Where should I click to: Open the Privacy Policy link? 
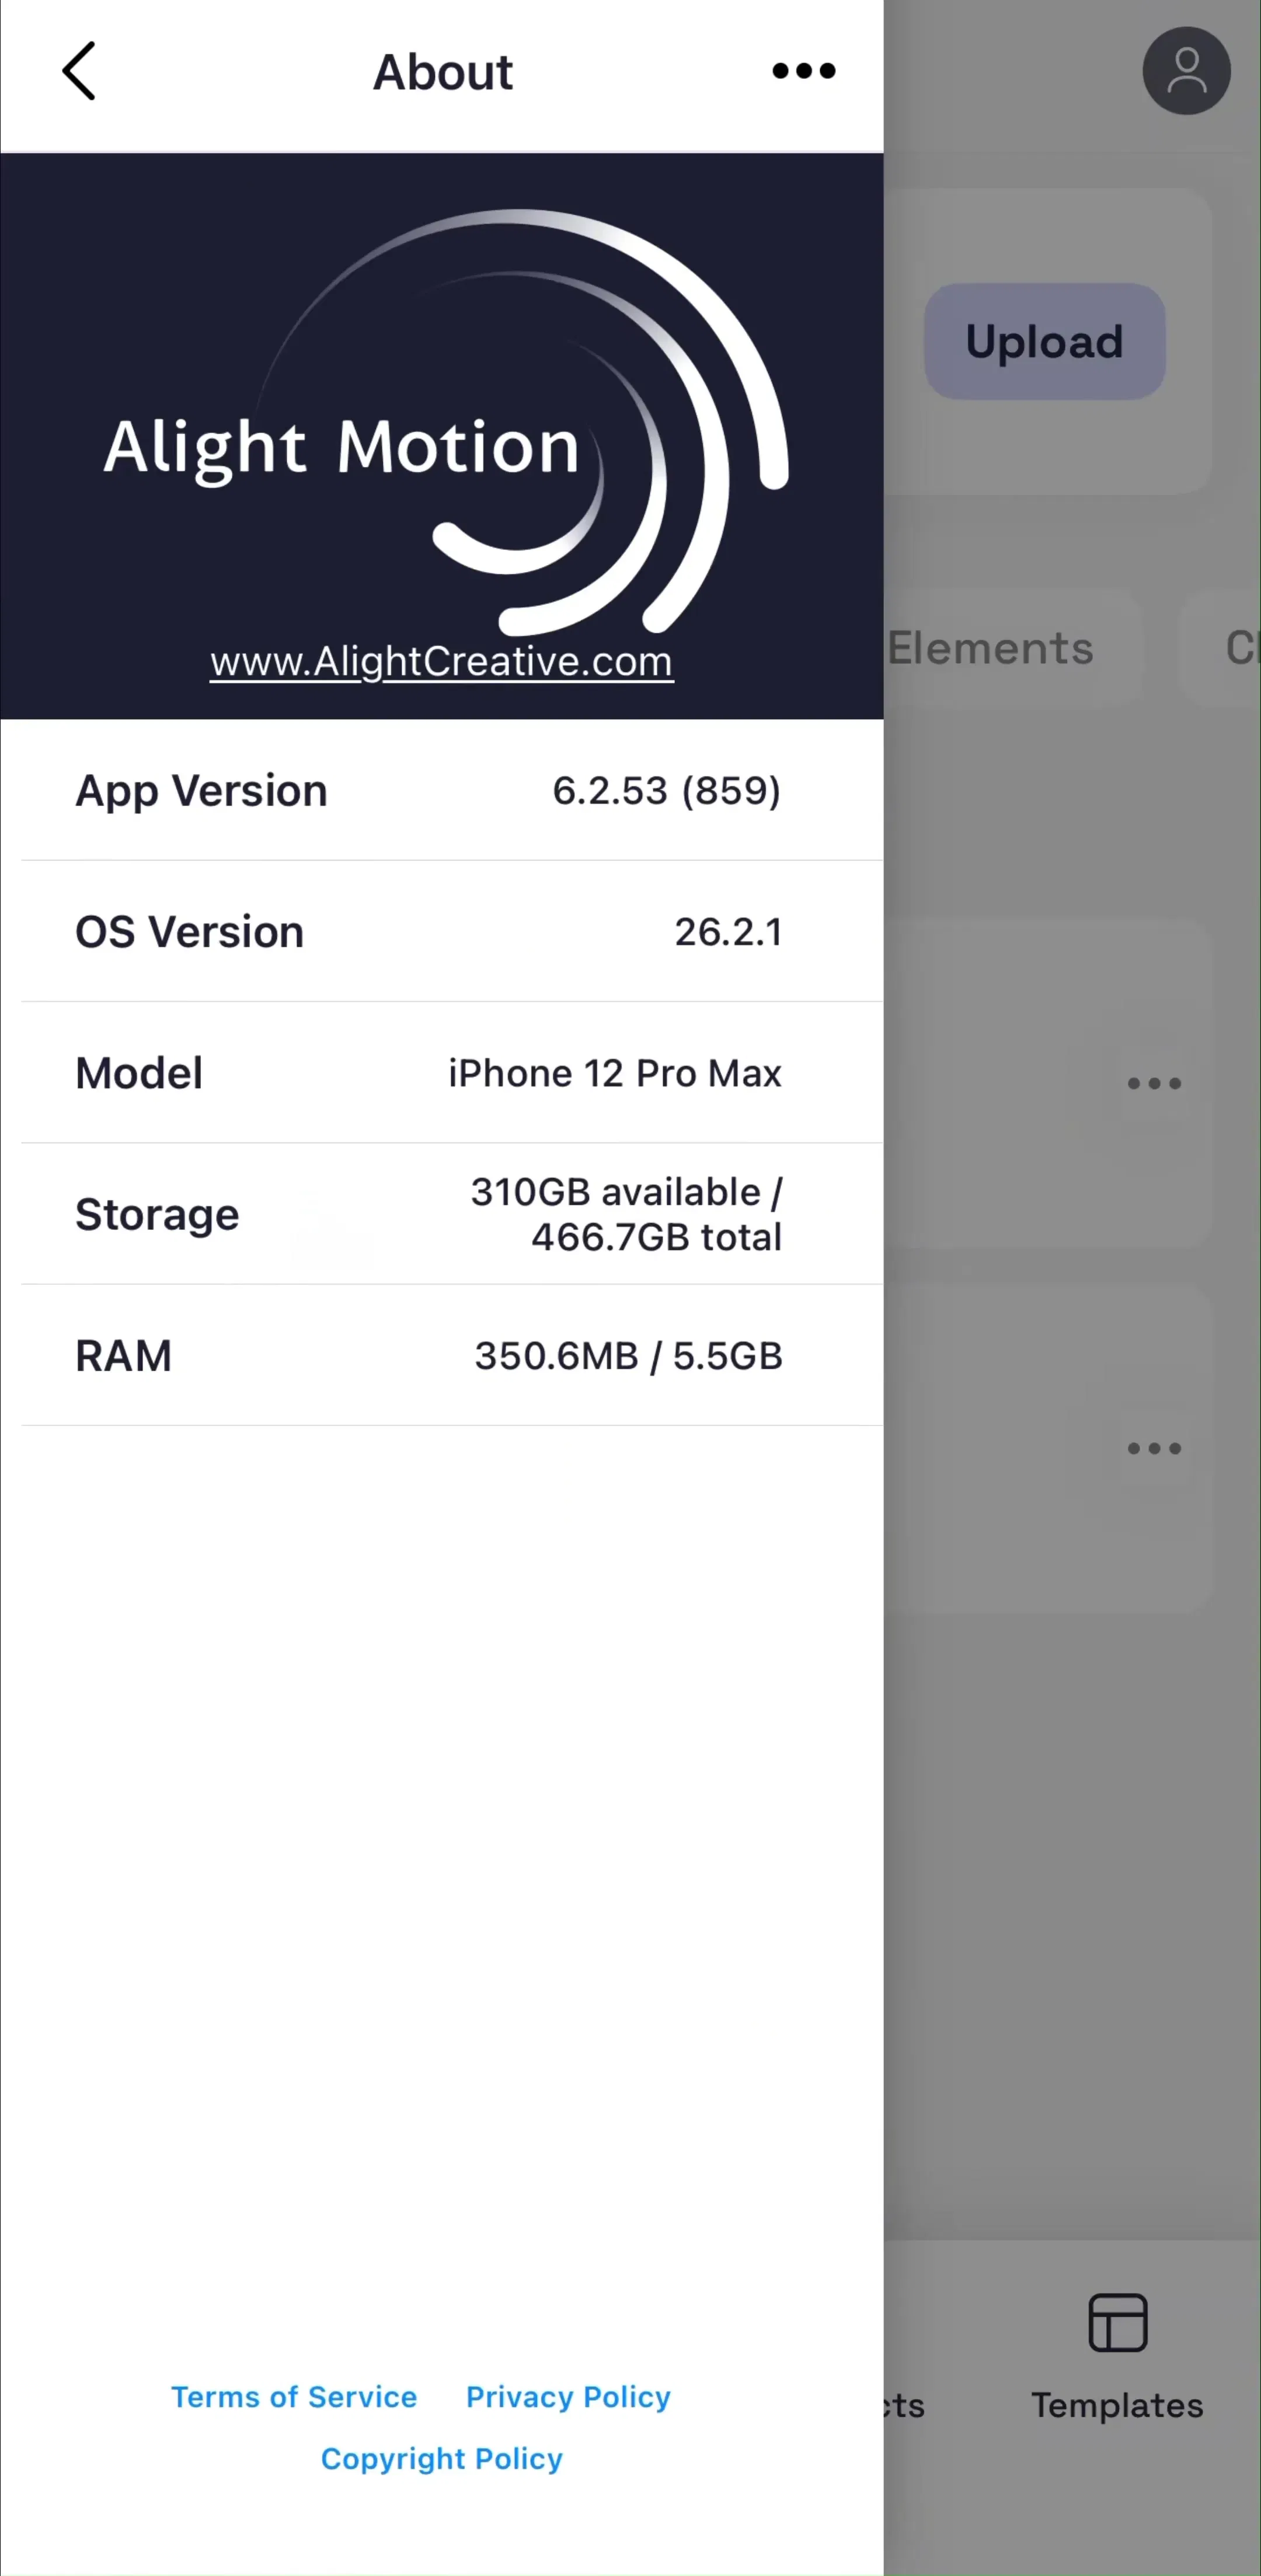[x=568, y=2397]
